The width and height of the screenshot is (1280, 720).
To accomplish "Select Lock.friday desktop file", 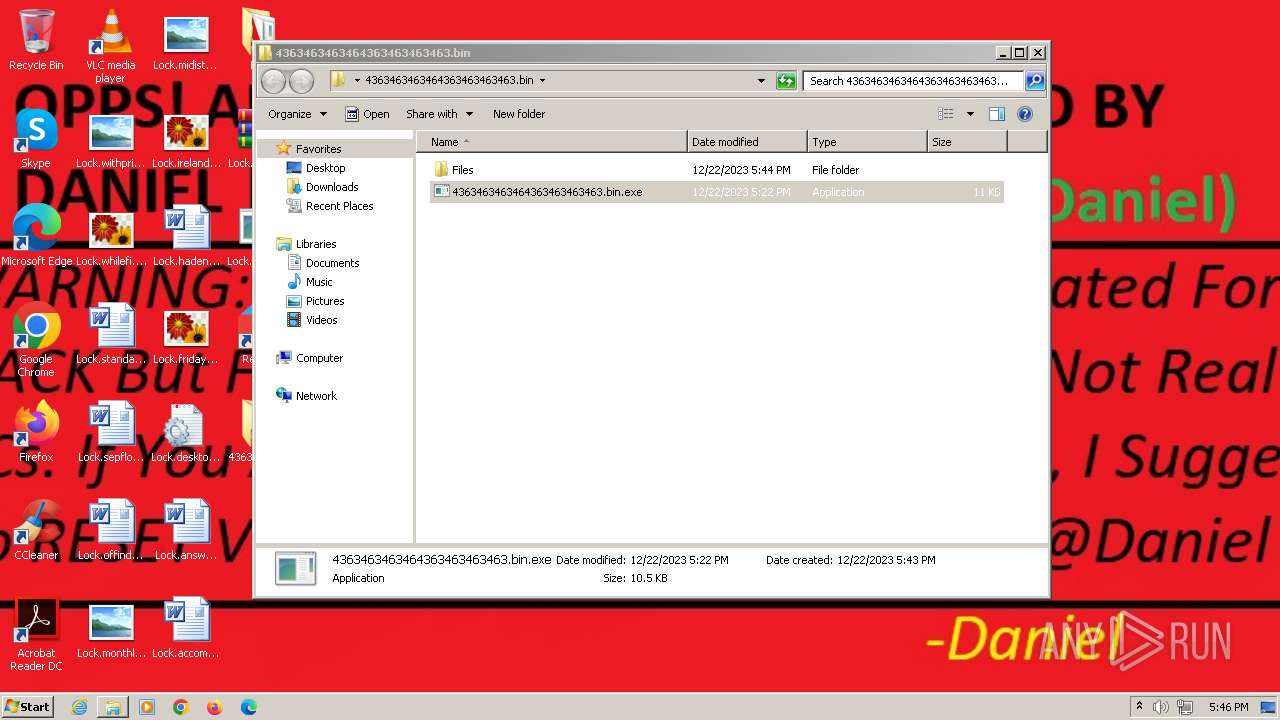I will tap(186, 336).
